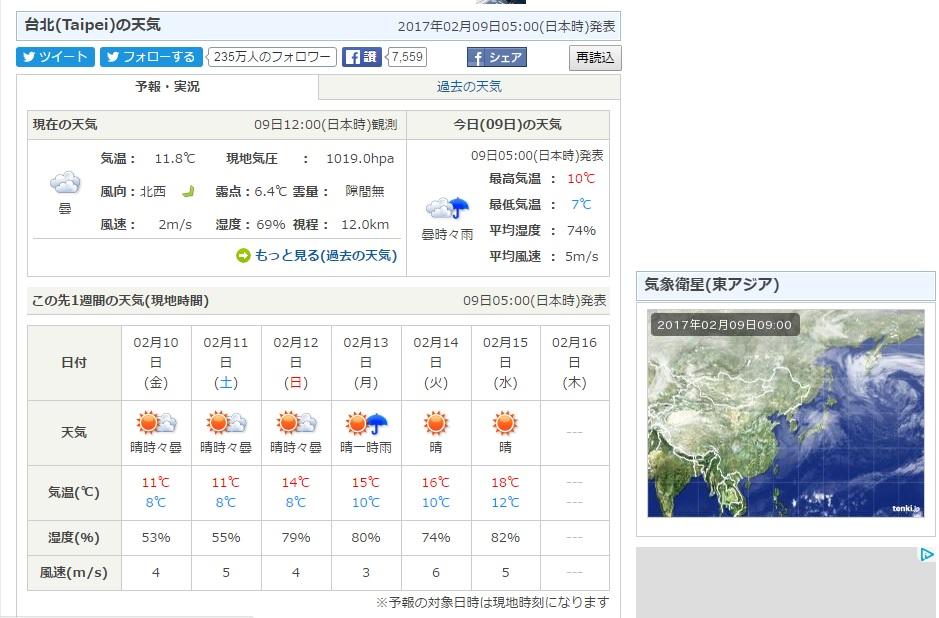Viewport: 939px width, 618px height.
Task: Click the 気温(℃) row header
Action: click(74, 493)
